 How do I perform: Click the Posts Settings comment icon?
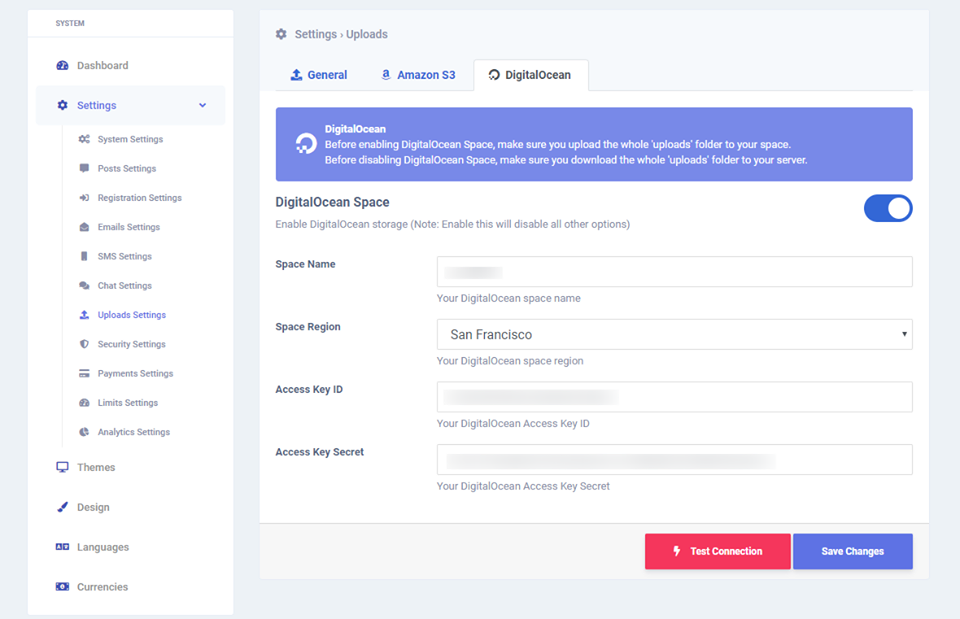84,168
